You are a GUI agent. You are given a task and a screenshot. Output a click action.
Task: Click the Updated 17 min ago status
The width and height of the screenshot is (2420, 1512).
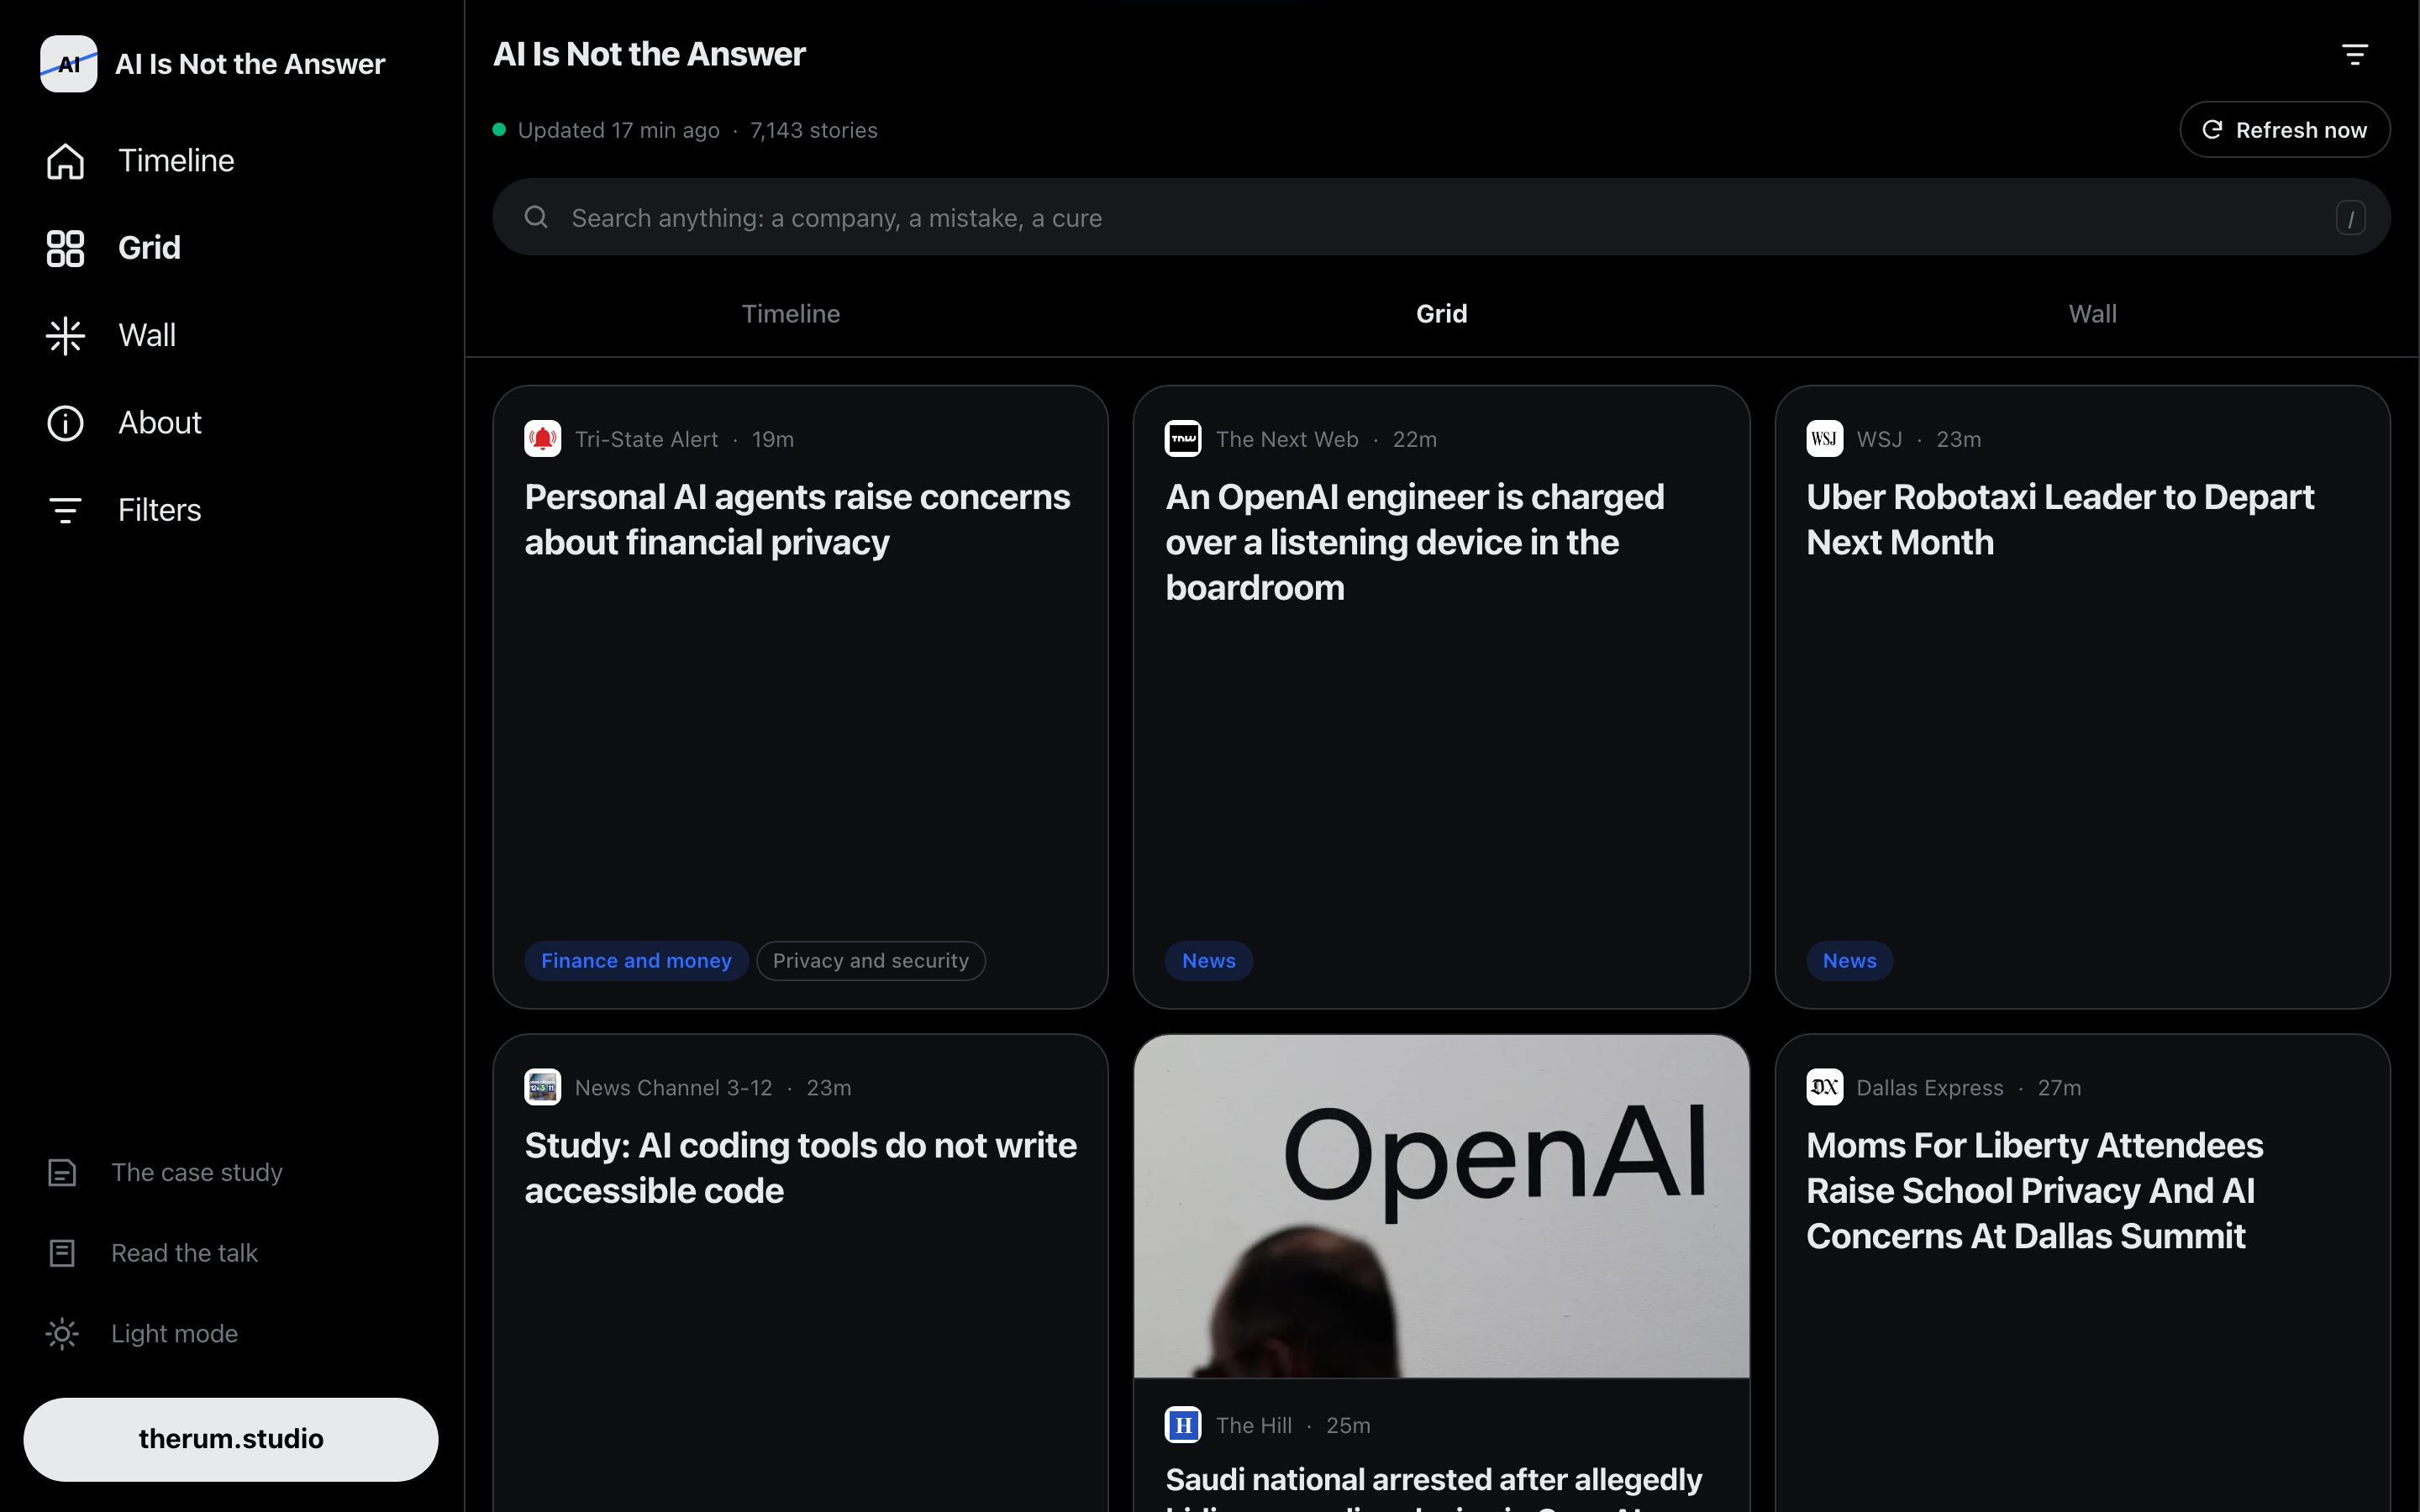pos(618,130)
